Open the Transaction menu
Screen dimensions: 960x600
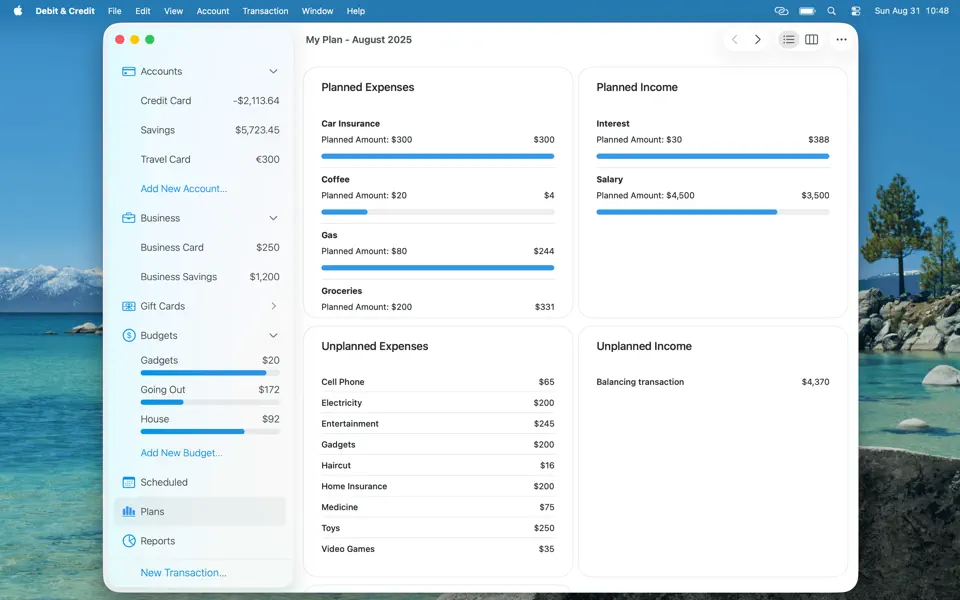pyautogui.click(x=265, y=11)
